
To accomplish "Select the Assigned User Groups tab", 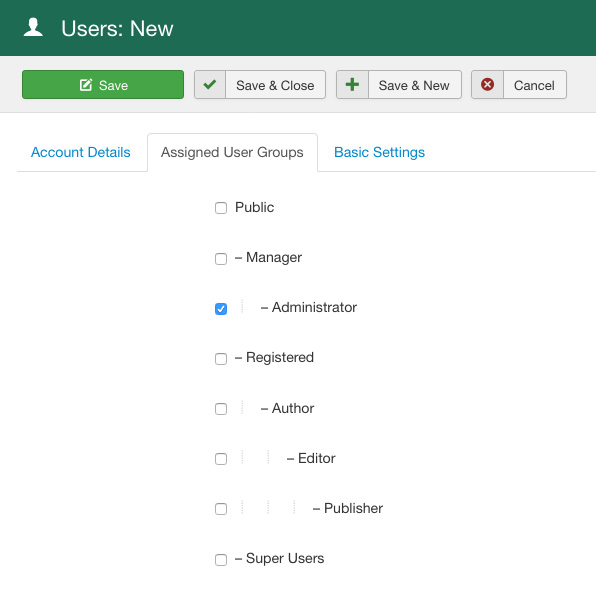I will click(232, 152).
